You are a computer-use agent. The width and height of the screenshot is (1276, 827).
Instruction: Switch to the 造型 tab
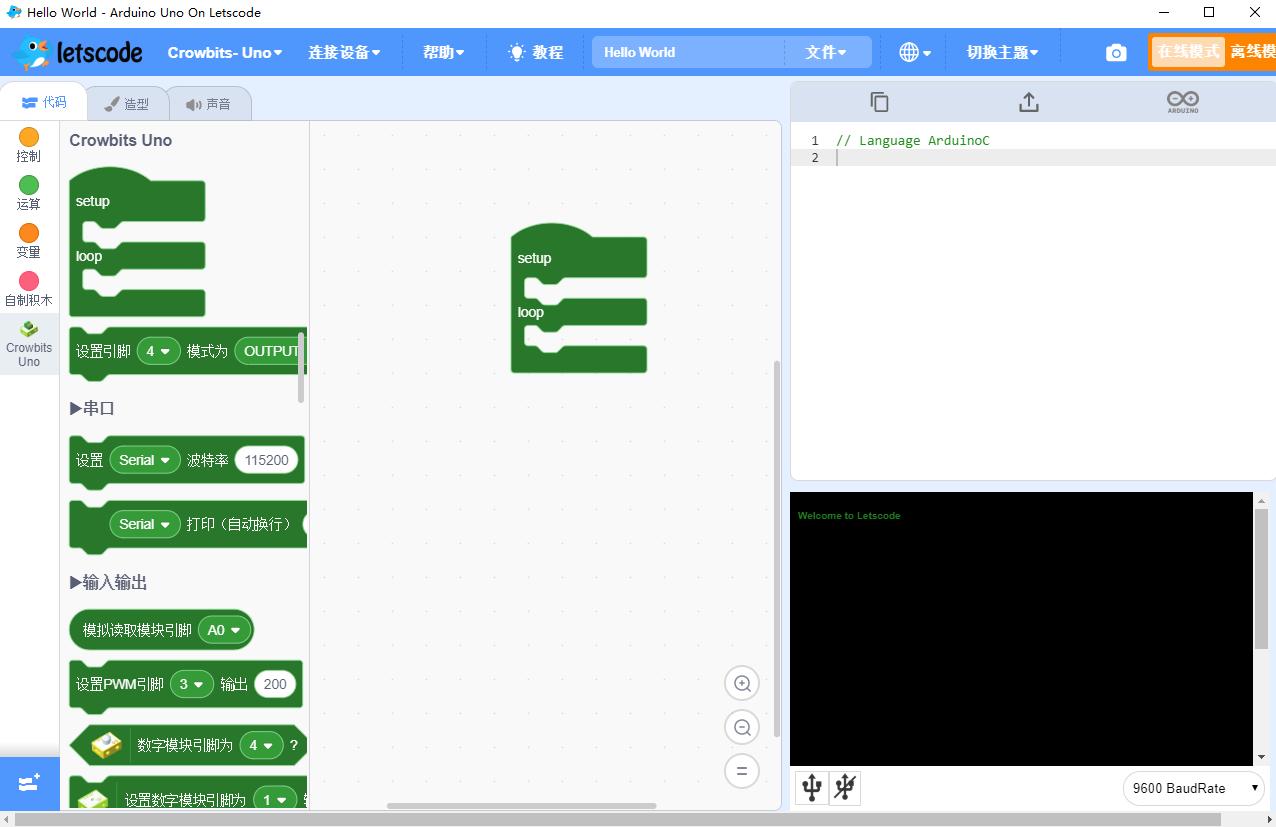coord(127,104)
